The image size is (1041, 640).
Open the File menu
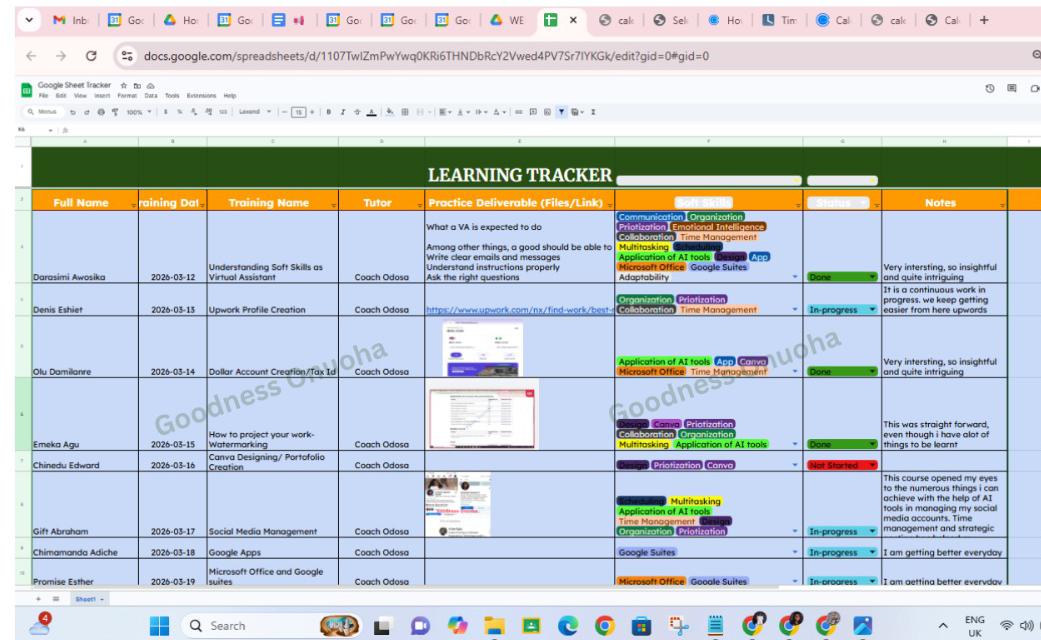pos(43,96)
